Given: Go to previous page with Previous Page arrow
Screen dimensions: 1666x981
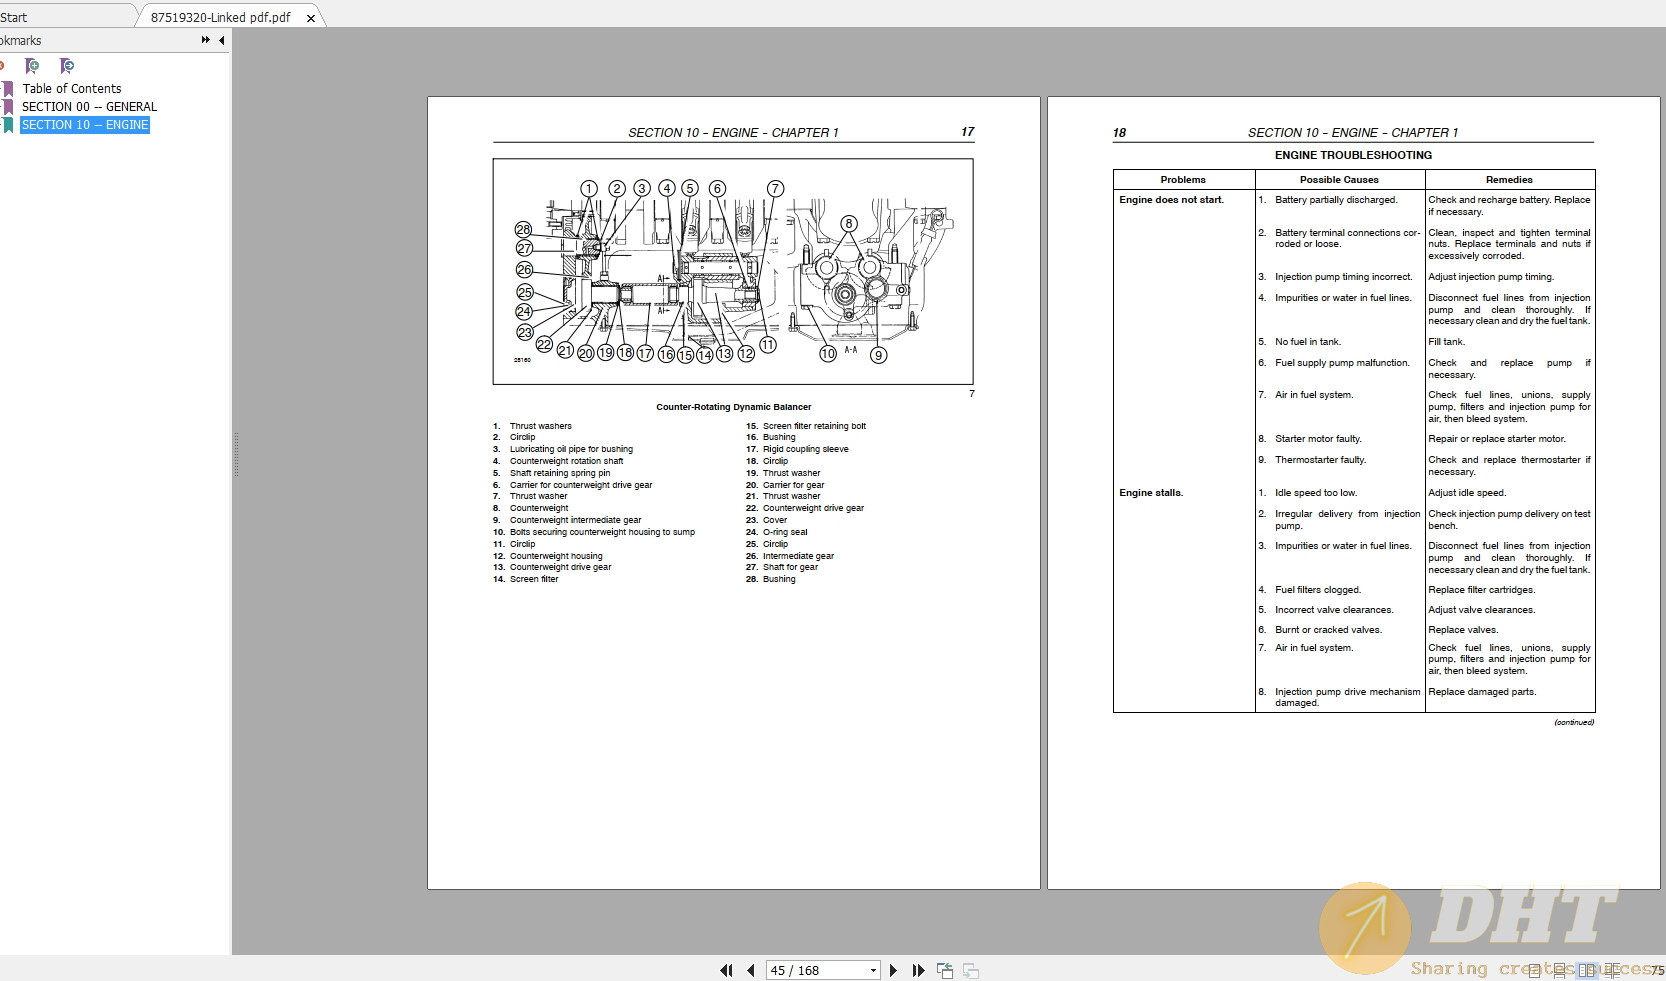Looking at the screenshot, I should (752, 970).
